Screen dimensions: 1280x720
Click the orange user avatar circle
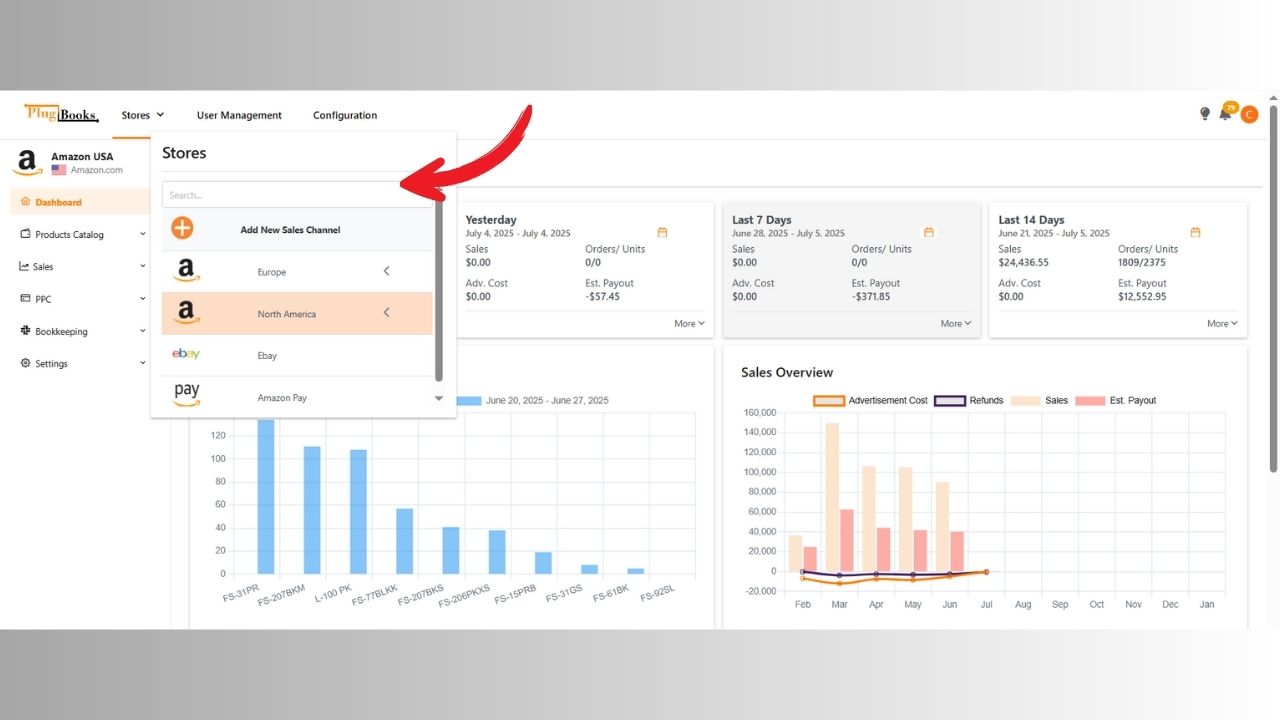tap(1248, 113)
